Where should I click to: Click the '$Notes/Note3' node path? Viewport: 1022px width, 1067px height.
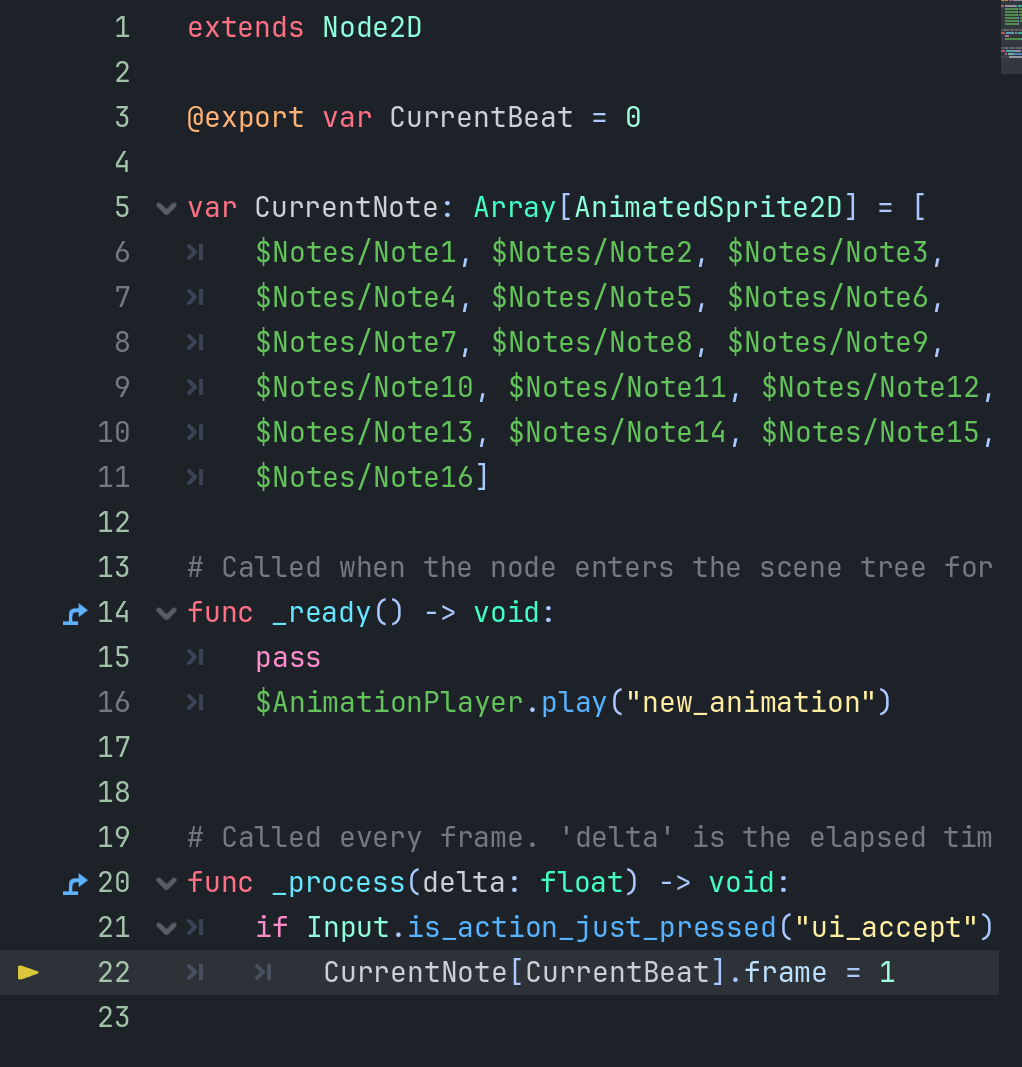827,252
